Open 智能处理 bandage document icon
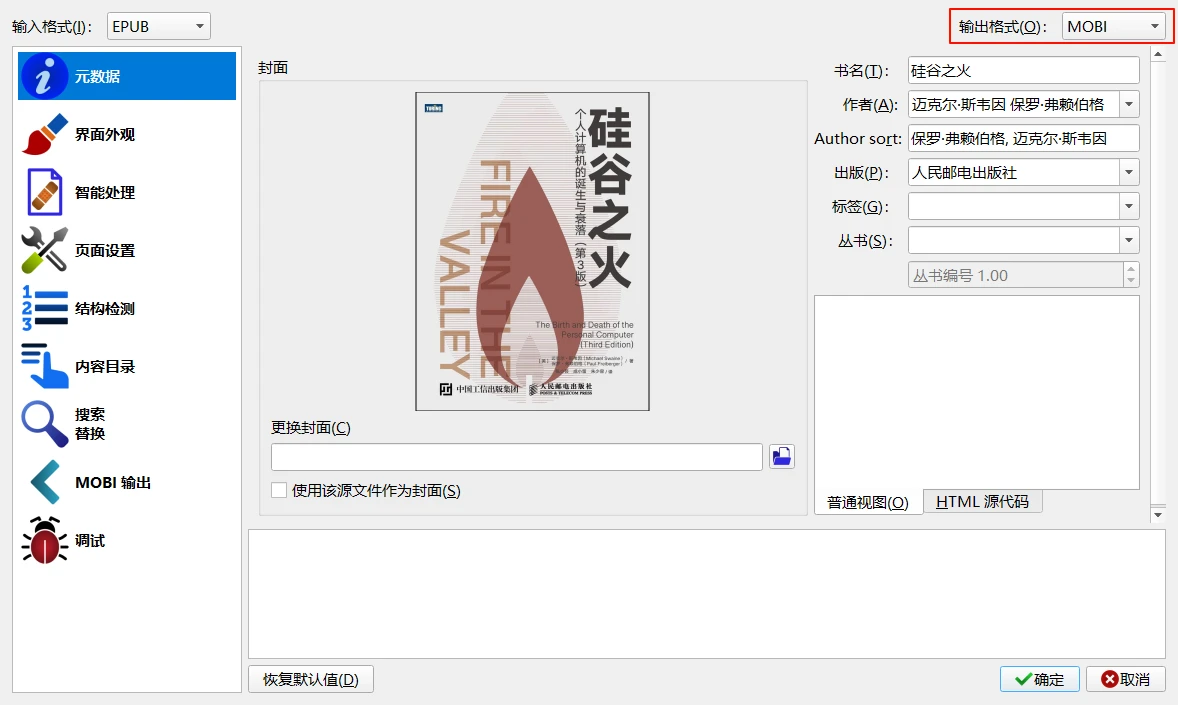Viewport: 1178px width, 705px height. (x=44, y=192)
